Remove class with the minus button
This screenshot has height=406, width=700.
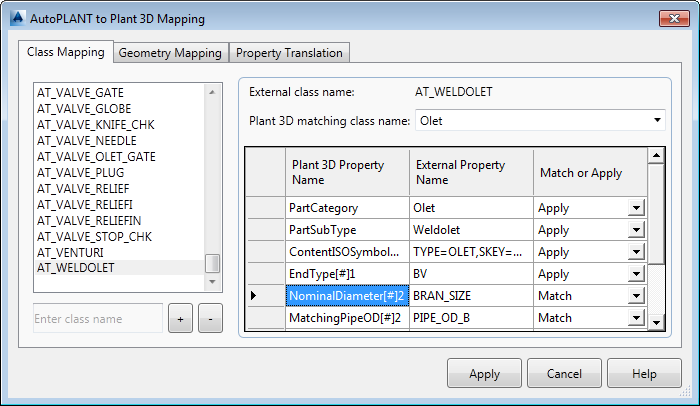[210, 318]
